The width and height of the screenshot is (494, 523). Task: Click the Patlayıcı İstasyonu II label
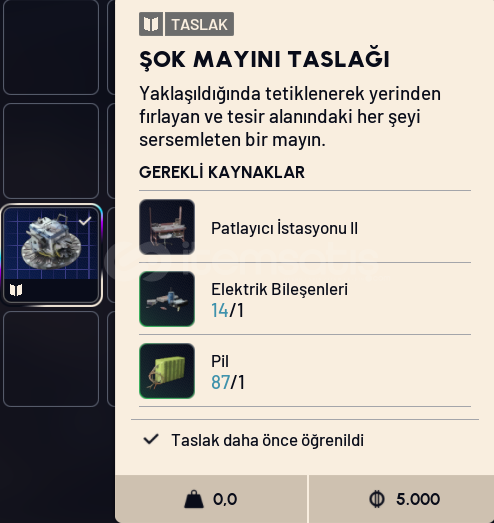284,228
